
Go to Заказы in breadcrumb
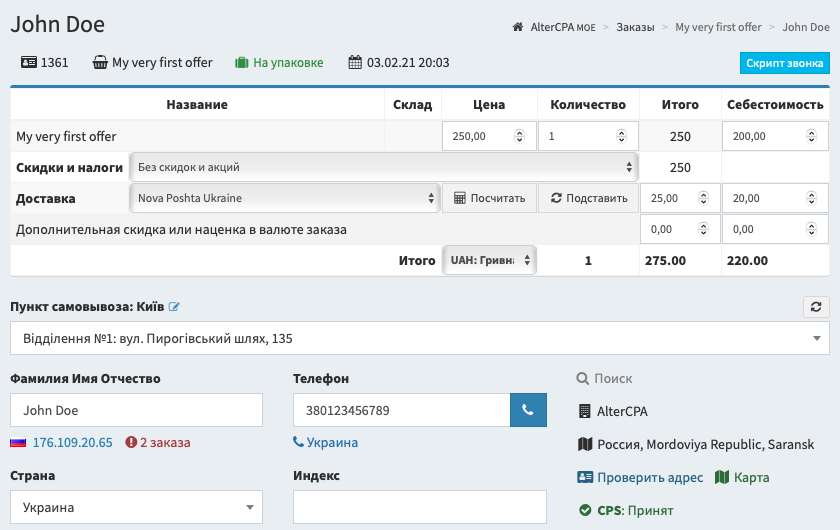click(x=635, y=27)
